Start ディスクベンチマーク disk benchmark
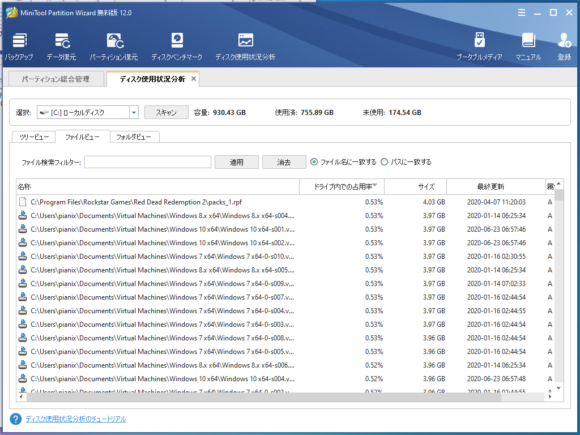Viewport: 580px width, 435px height. click(177, 47)
